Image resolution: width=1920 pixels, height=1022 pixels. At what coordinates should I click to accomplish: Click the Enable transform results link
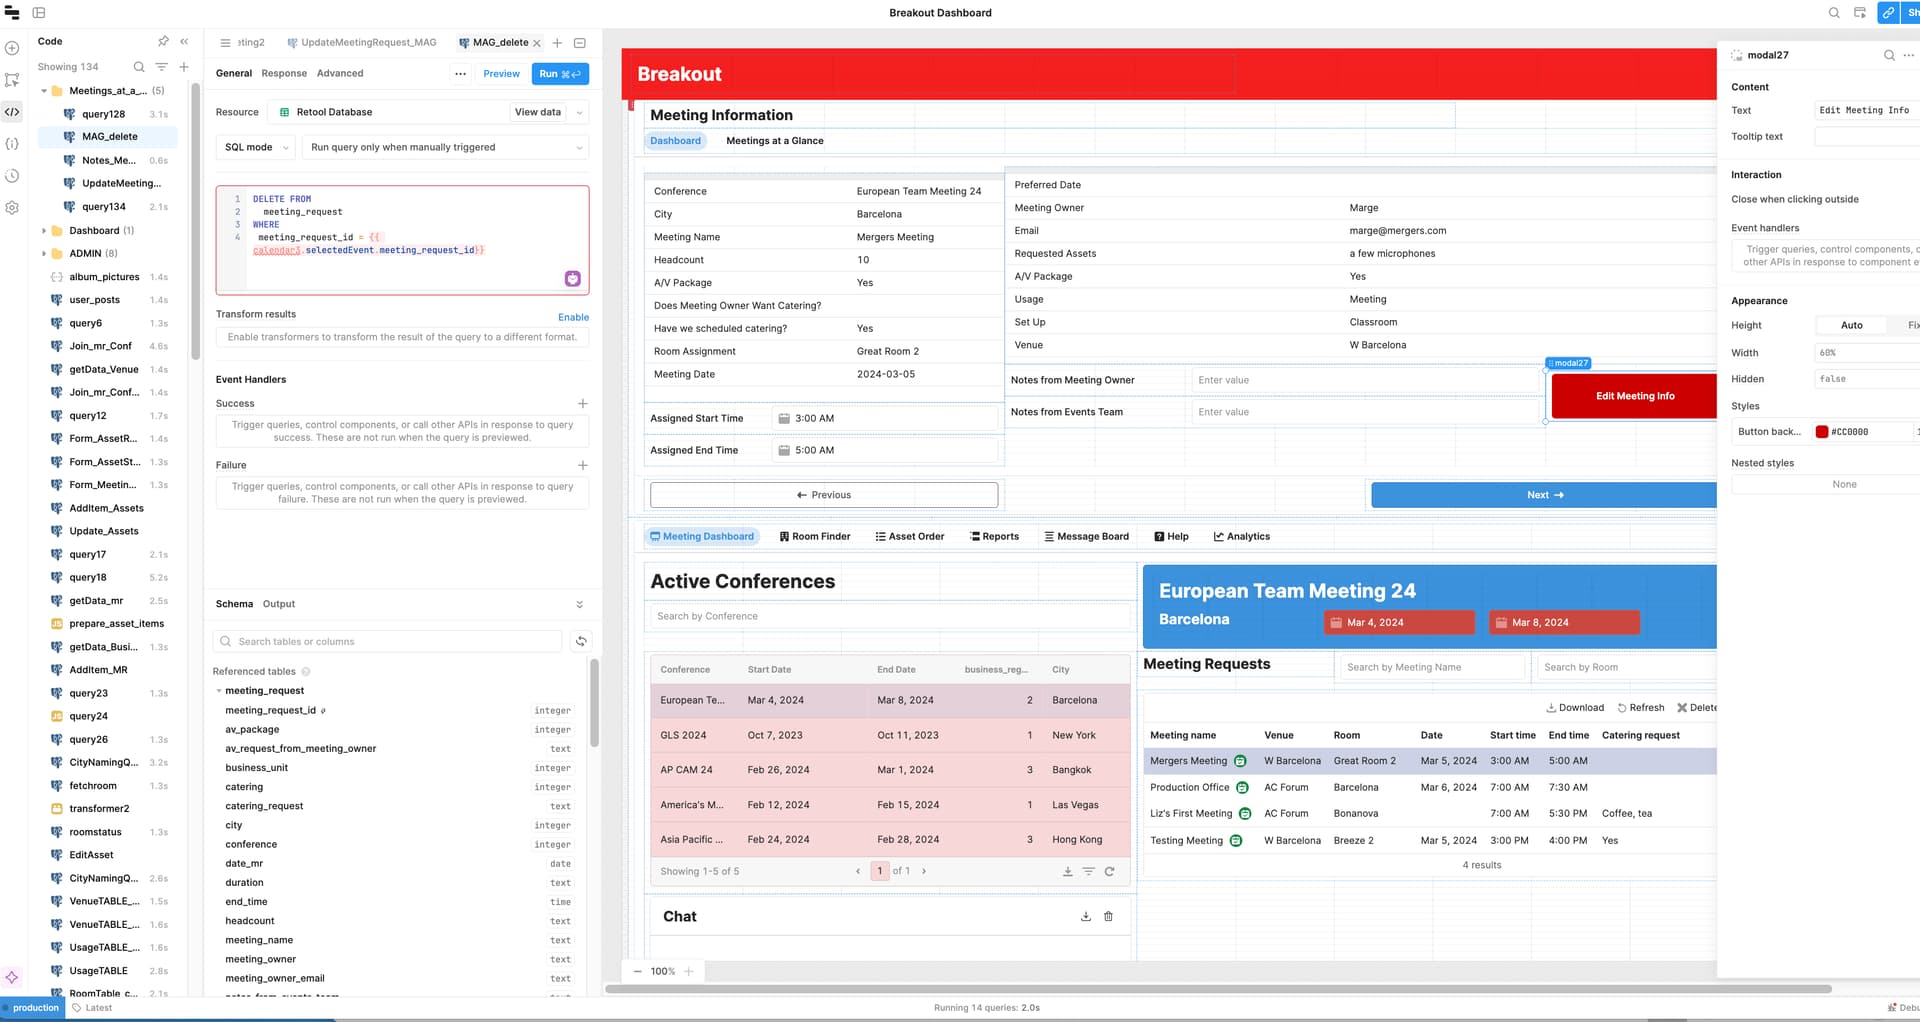click(x=573, y=317)
